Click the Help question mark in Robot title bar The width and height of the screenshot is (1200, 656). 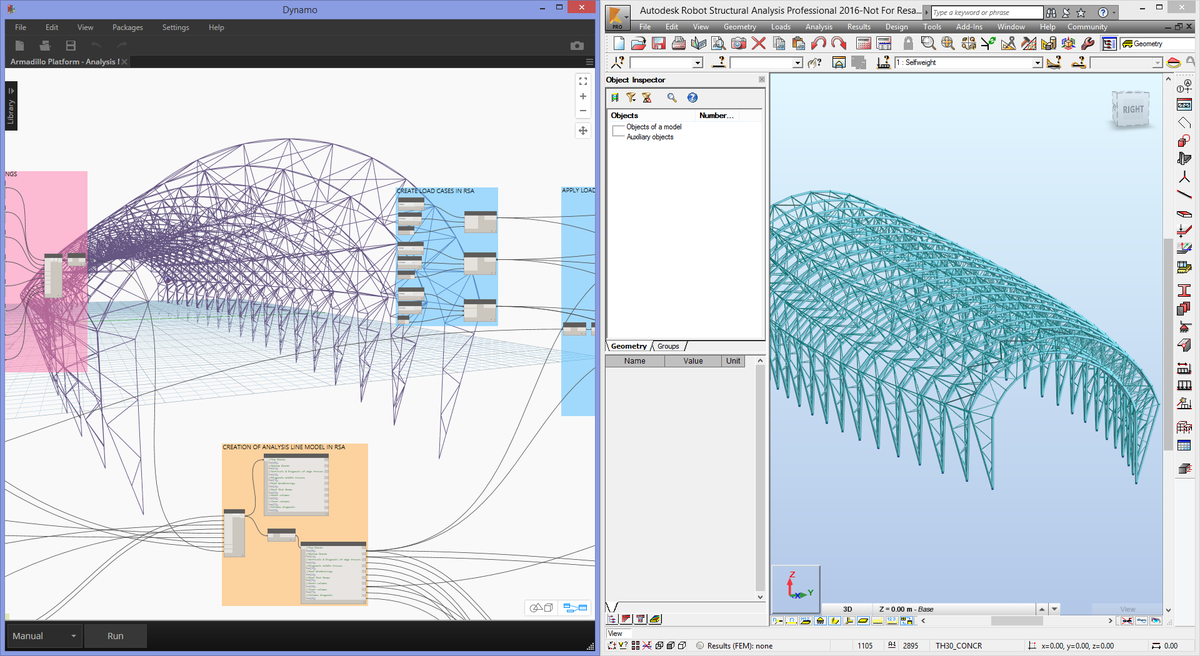1101,12
